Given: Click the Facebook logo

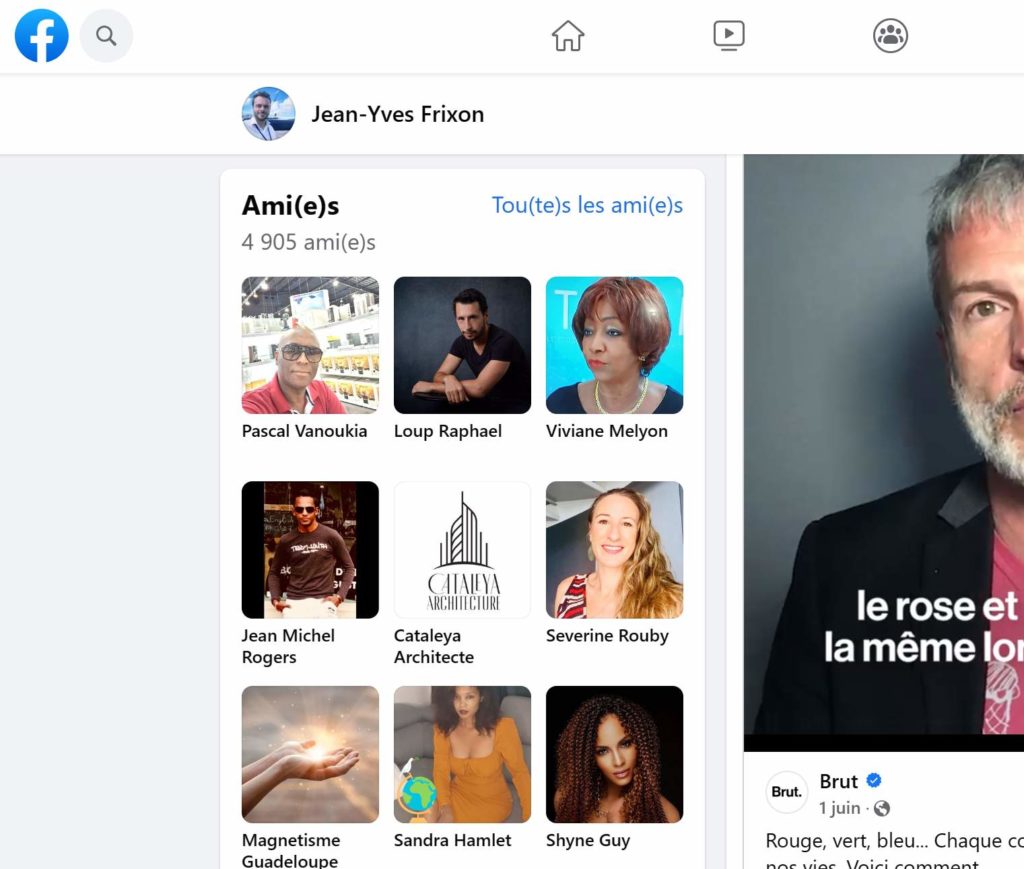Looking at the screenshot, I should [x=41, y=35].
